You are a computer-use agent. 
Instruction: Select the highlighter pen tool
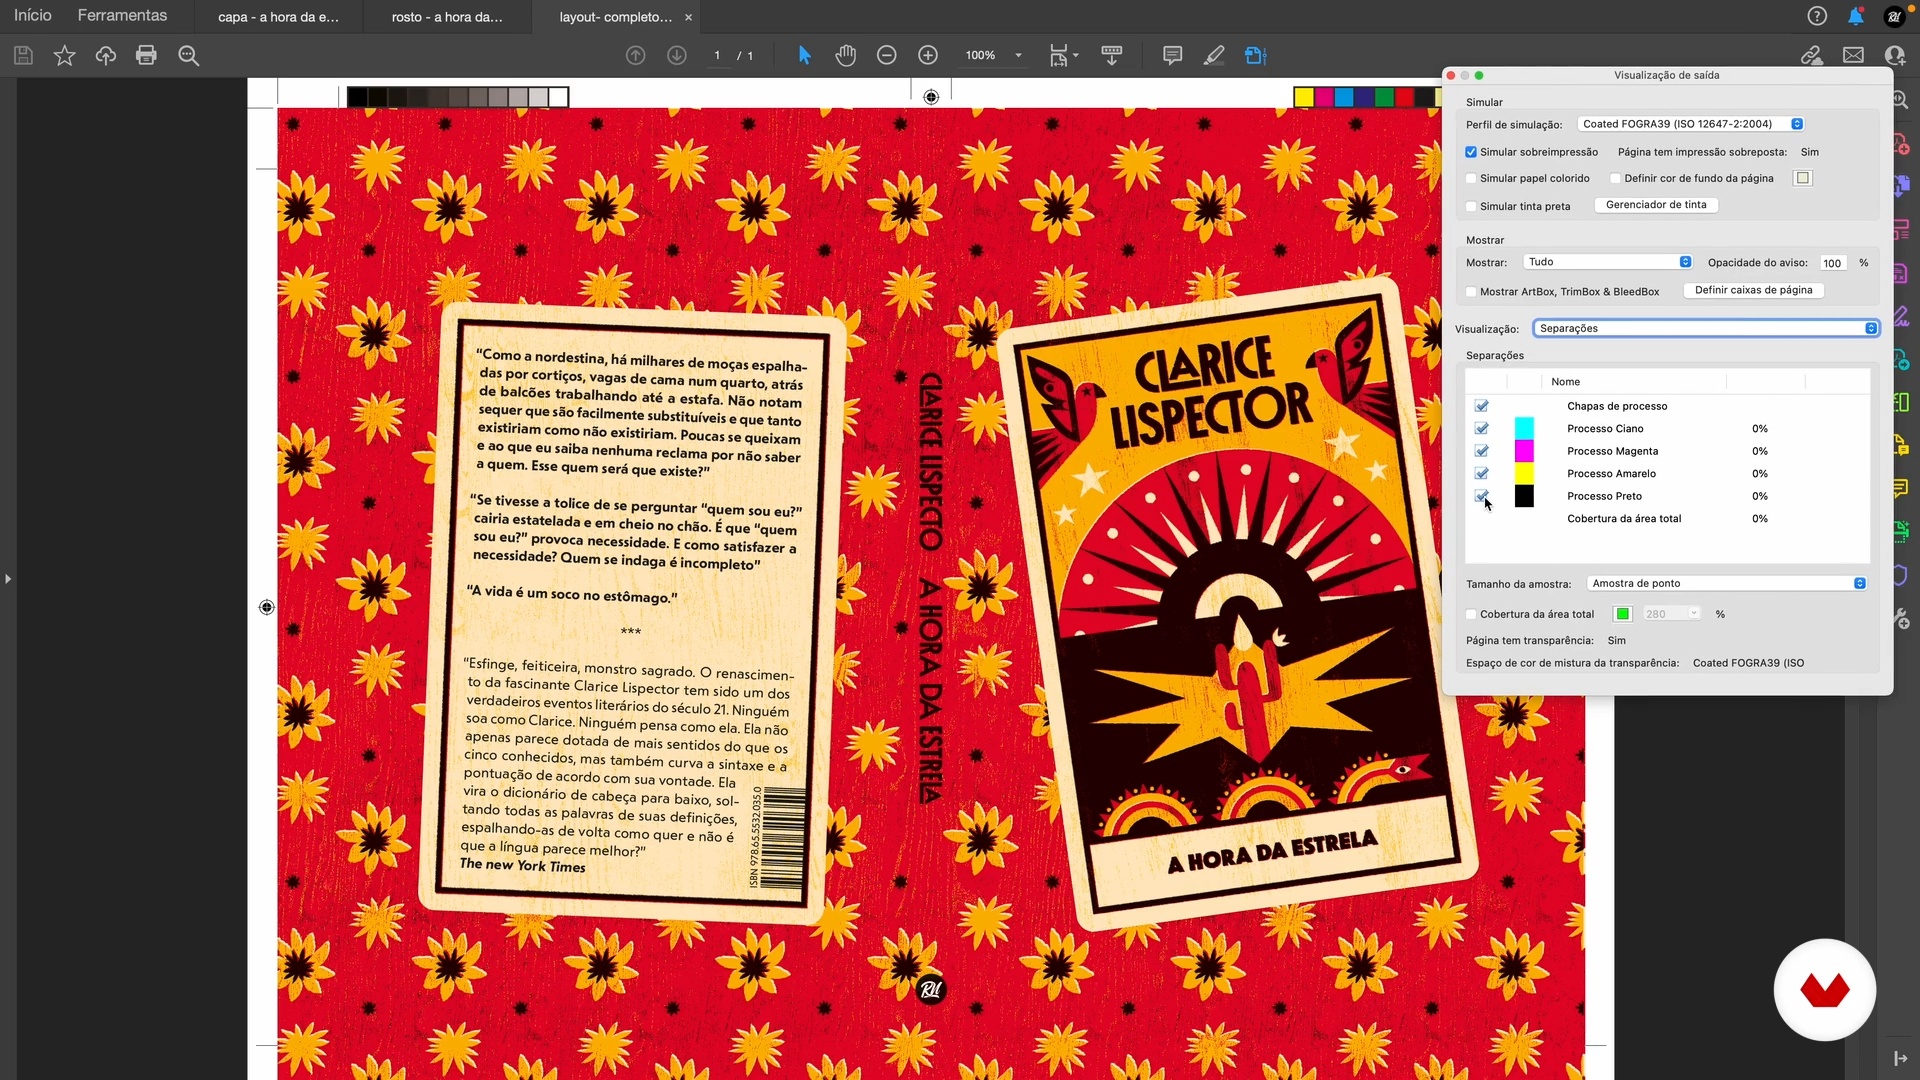1213,56
